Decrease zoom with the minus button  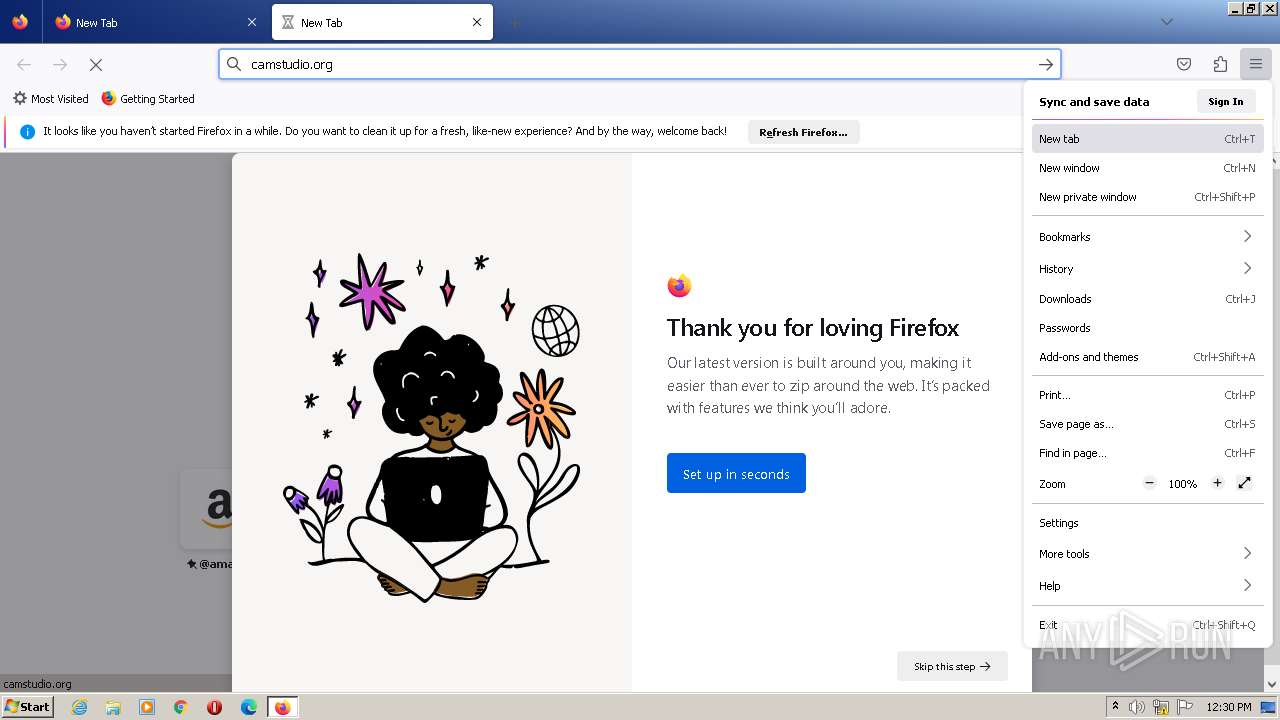(x=1150, y=483)
